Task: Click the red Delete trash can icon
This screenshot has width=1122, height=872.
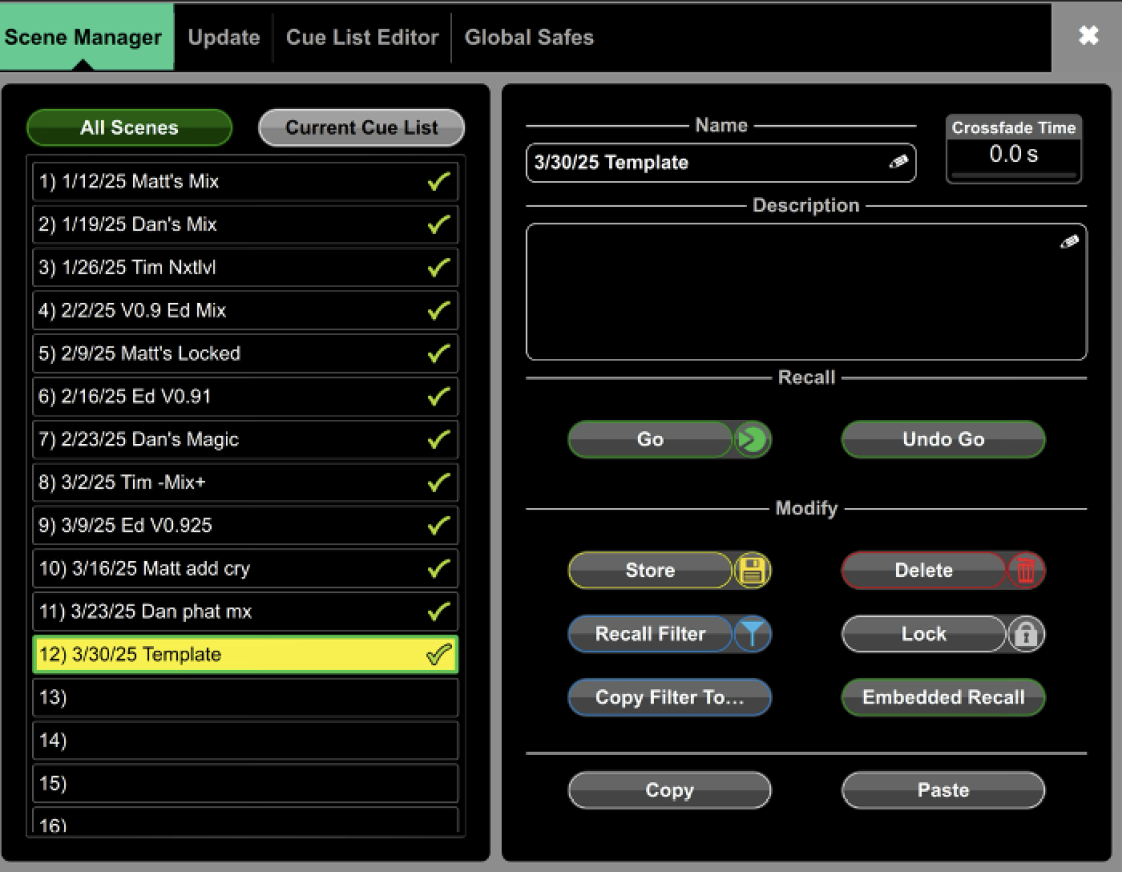Action: (x=1026, y=571)
